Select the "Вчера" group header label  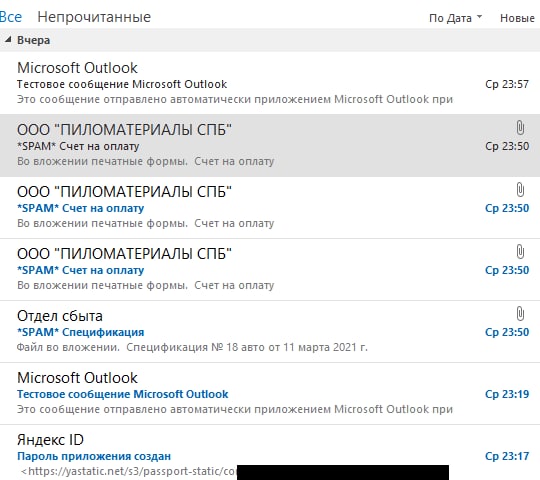coord(33,40)
